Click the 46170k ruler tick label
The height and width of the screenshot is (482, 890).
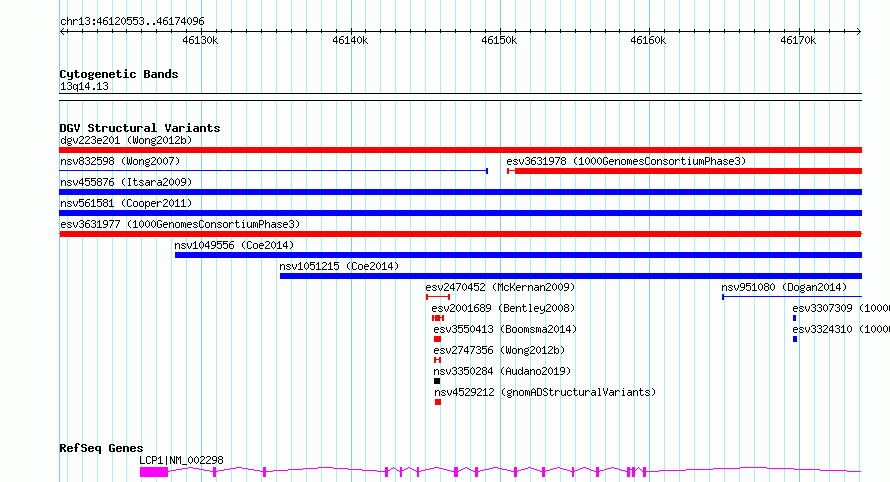pos(798,40)
